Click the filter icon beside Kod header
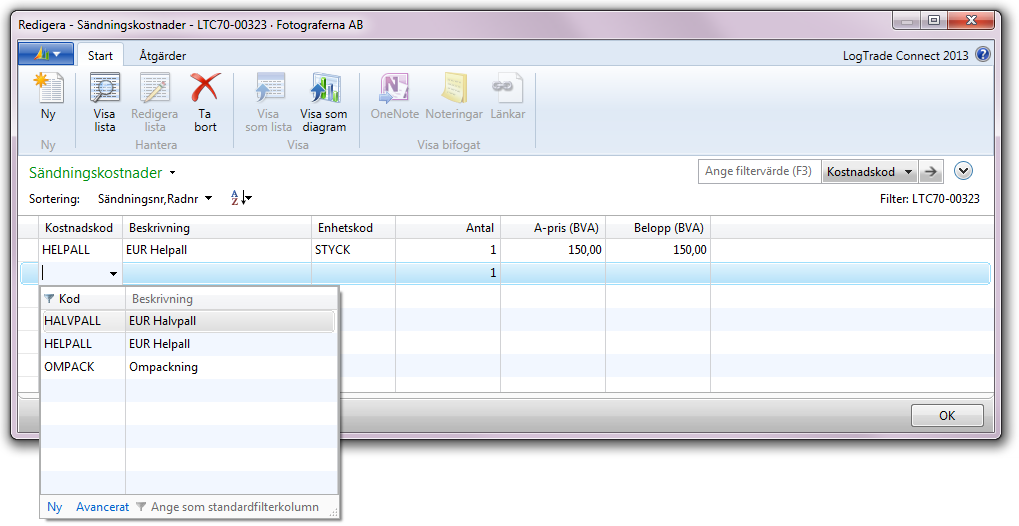Viewport: 1019px width, 526px height. pos(49,299)
